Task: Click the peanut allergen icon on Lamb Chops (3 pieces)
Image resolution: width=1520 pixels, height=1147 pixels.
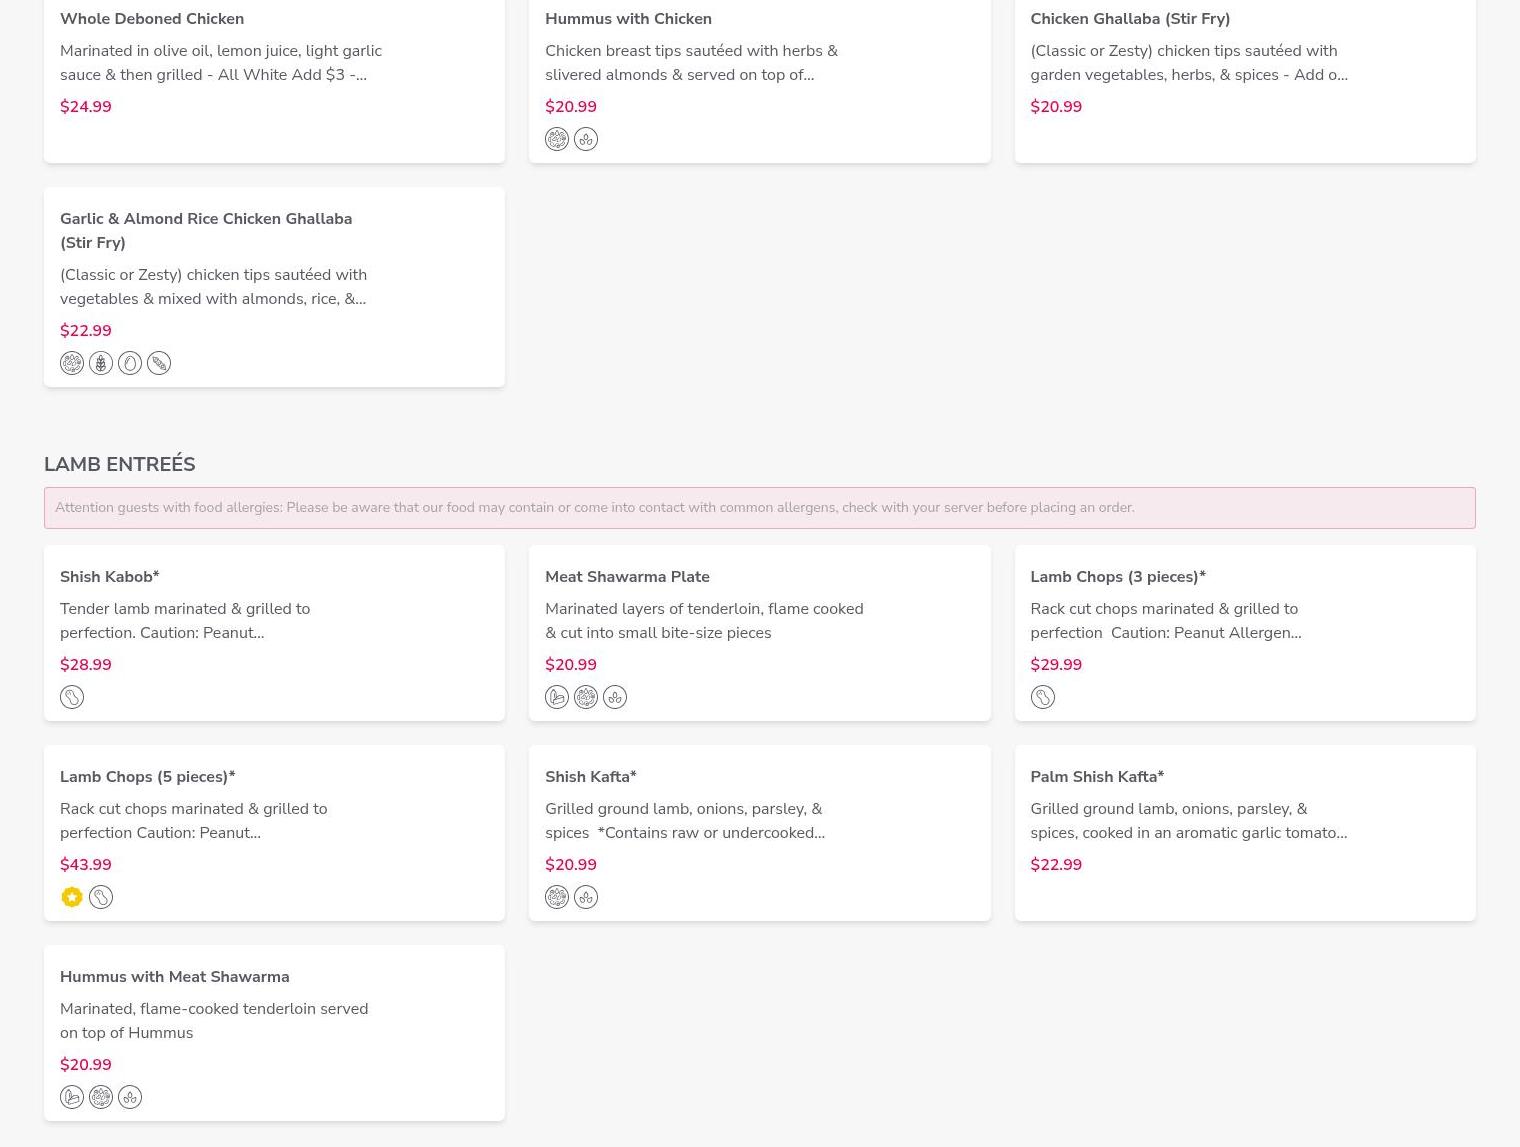Action: click(1042, 697)
